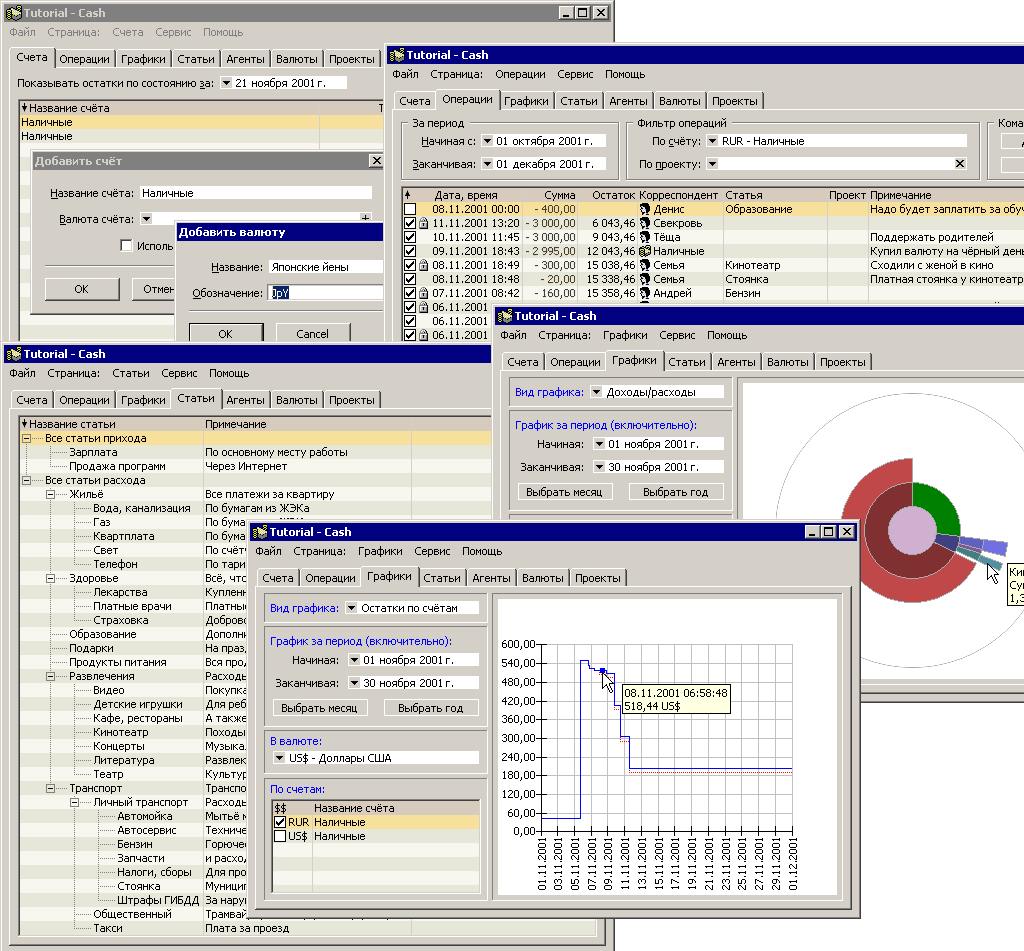Open the В валюте US$ currency dropdown
The image size is (1024, 951).
coord(280,758)
